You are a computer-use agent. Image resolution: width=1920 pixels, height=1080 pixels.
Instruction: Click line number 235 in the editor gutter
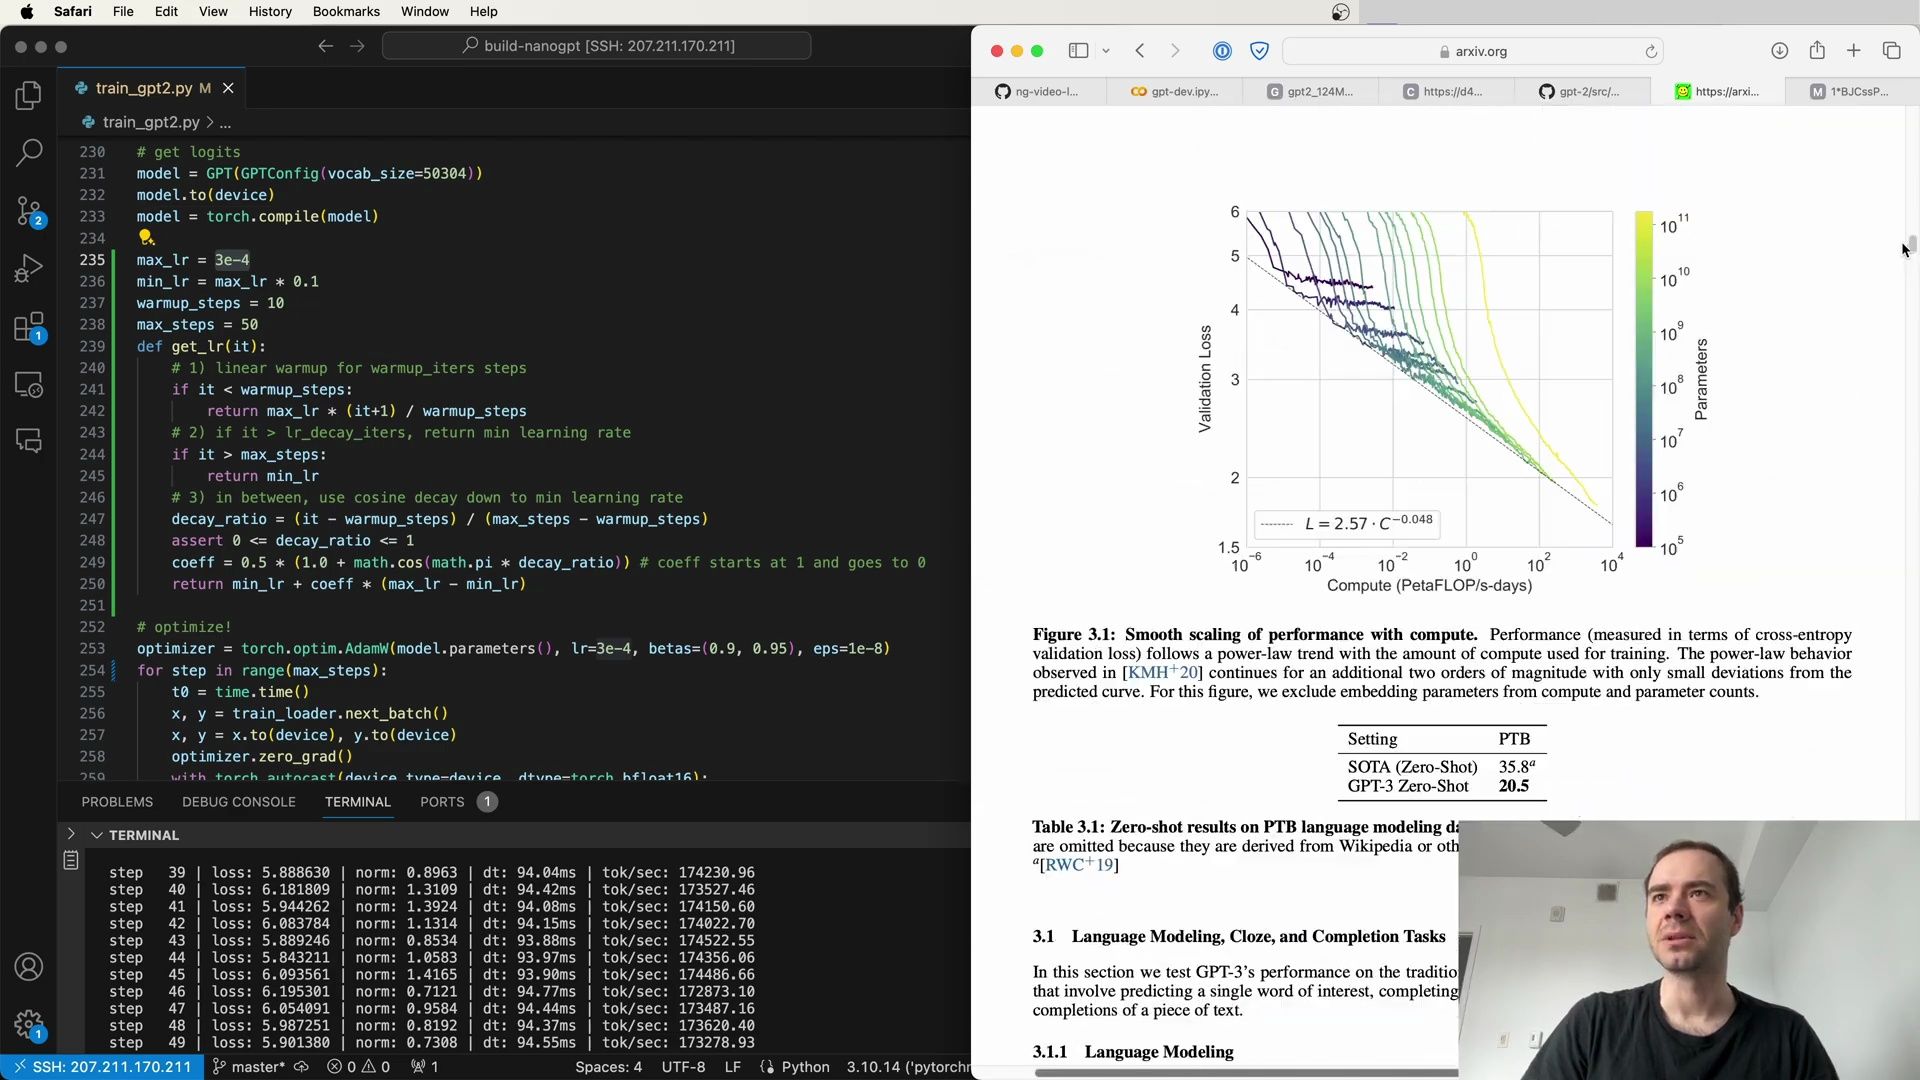point(92,260)
